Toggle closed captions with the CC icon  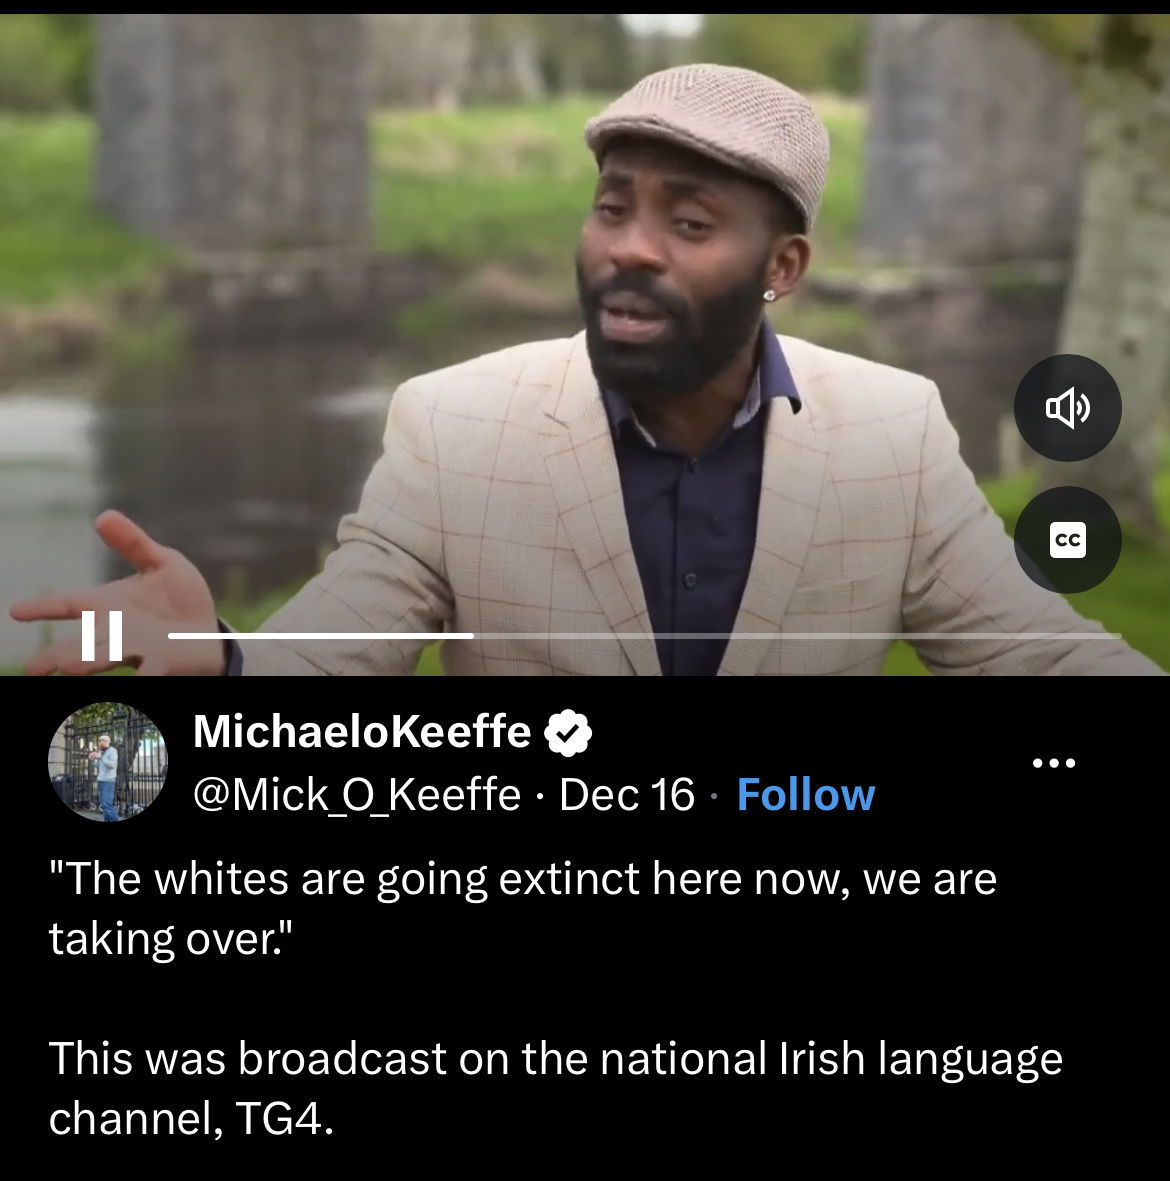1067,539
